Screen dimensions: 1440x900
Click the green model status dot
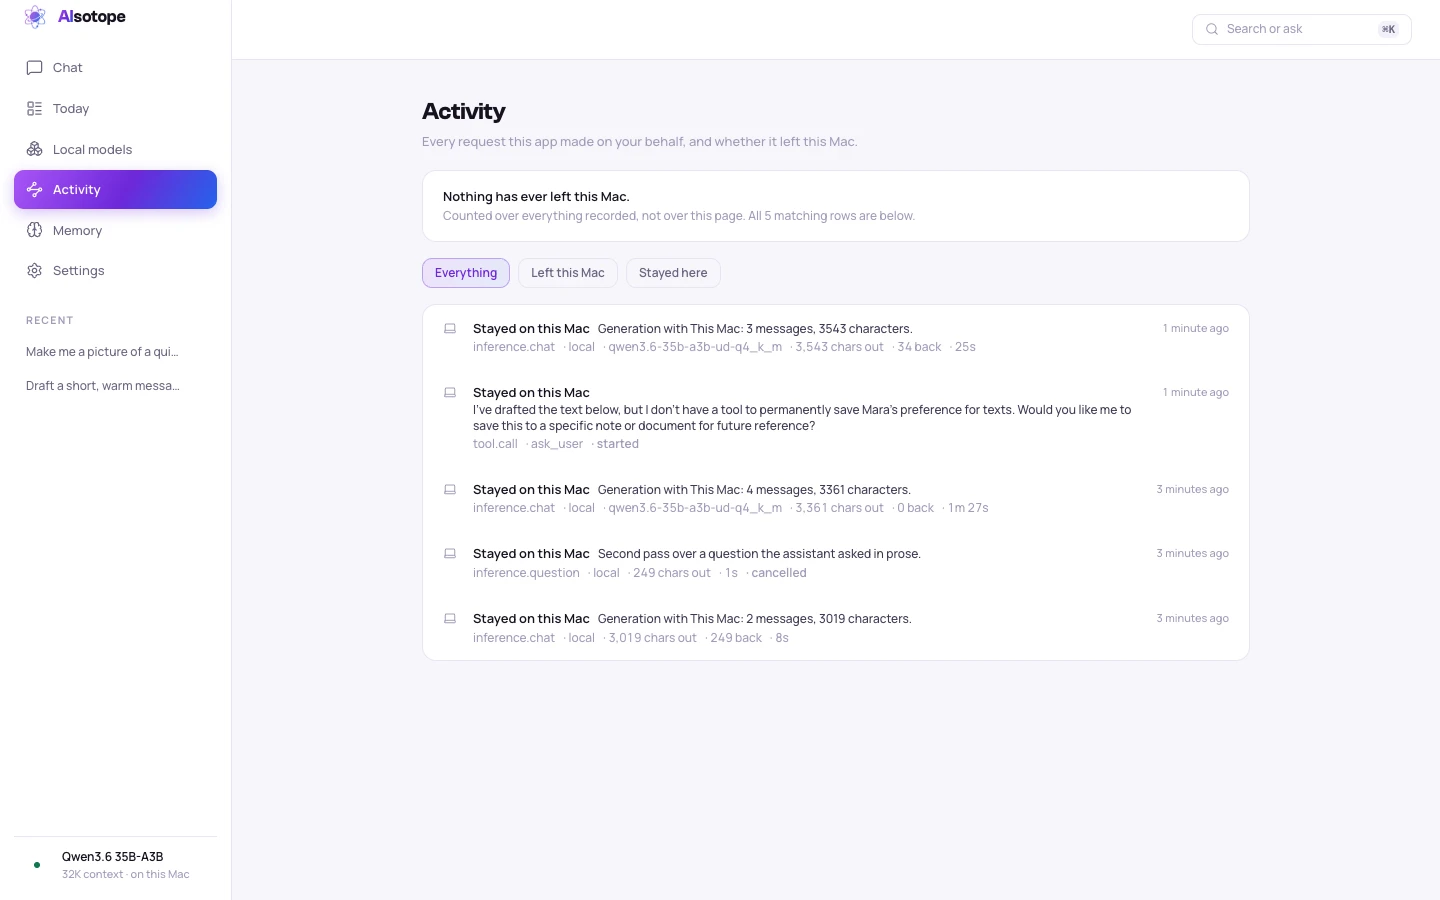pos(37,865)
